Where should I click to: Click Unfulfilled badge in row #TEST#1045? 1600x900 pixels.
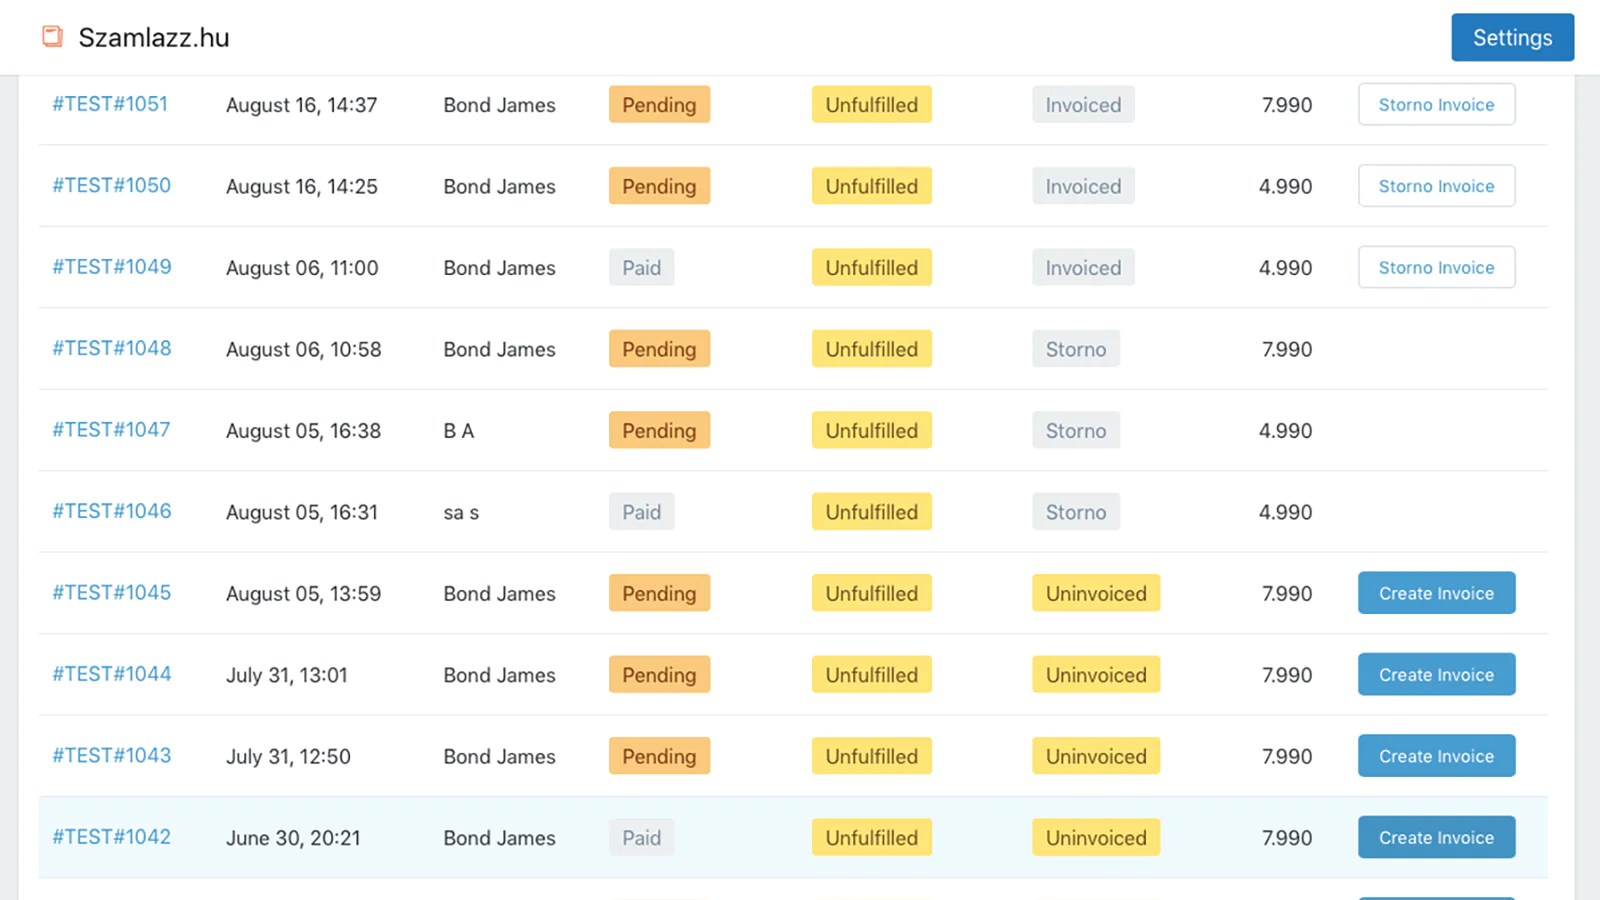pos(871,593)
